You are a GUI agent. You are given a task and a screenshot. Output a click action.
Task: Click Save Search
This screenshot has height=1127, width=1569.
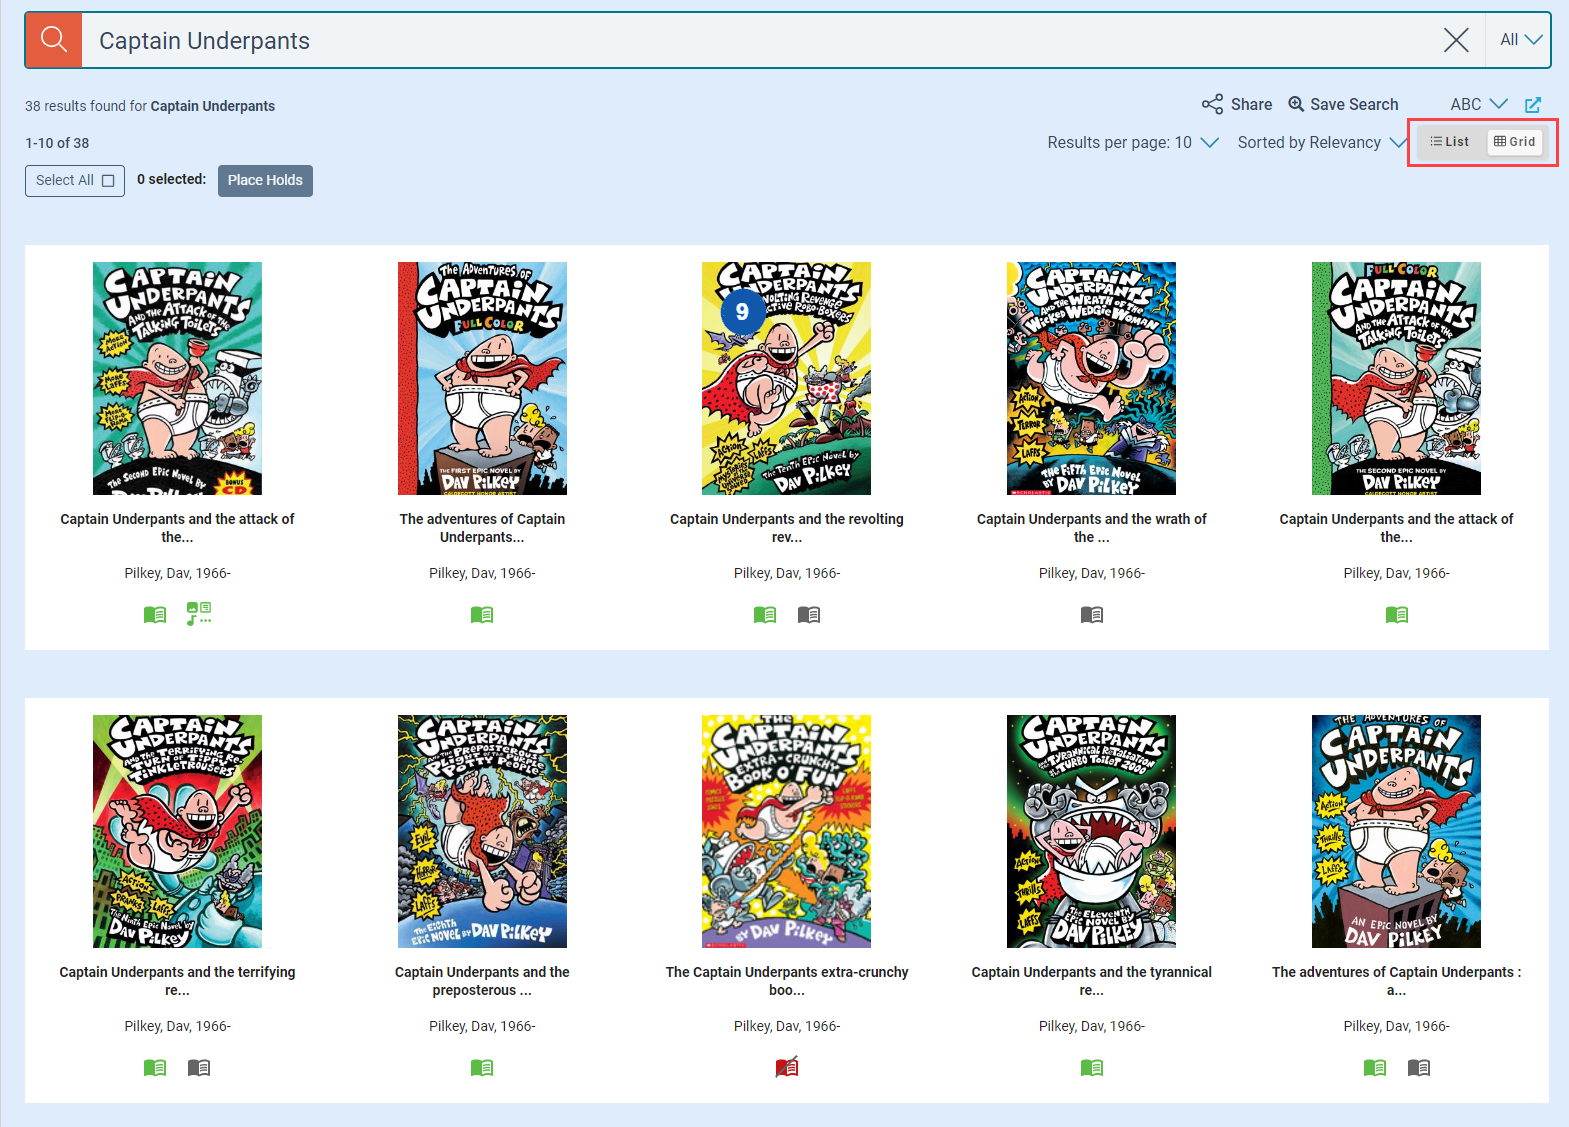[1343, 104]
